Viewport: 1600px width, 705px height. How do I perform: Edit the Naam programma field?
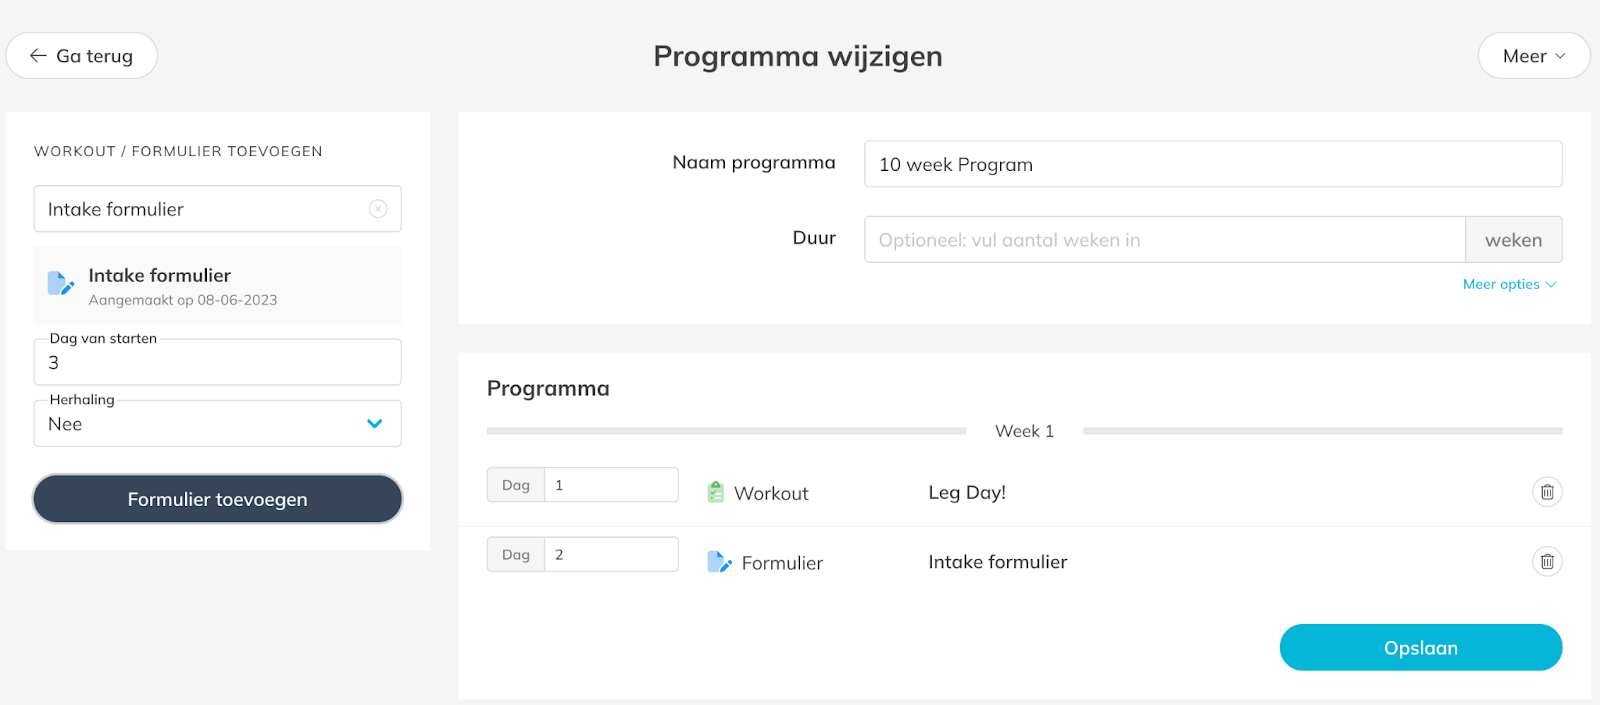[1212, 164]
